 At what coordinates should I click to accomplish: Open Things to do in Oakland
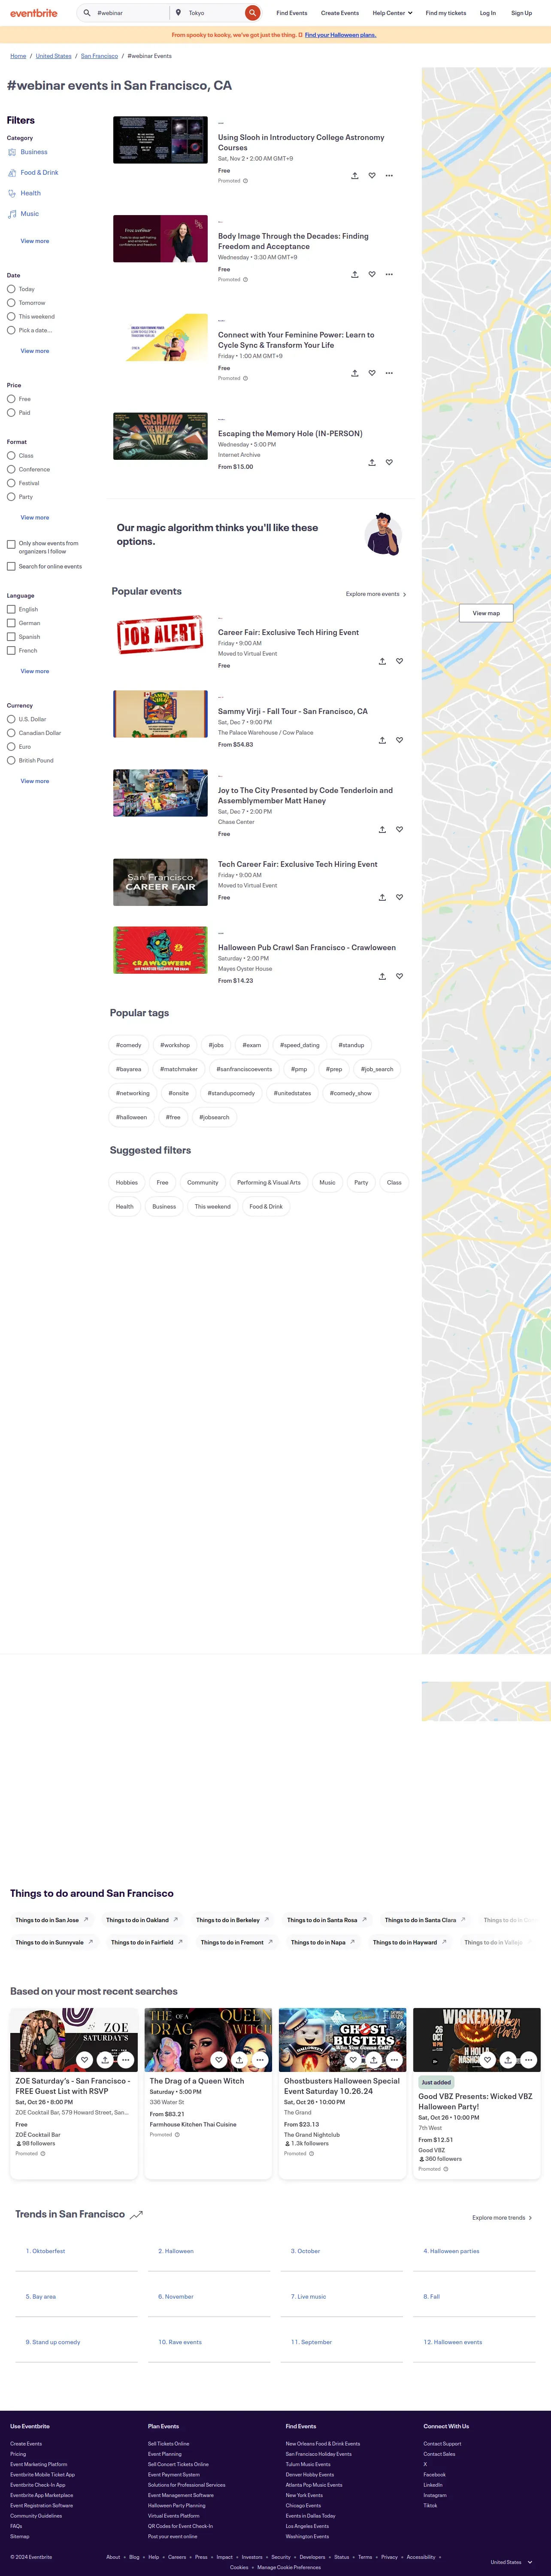pyautogui.click(x=142, y=1920)
